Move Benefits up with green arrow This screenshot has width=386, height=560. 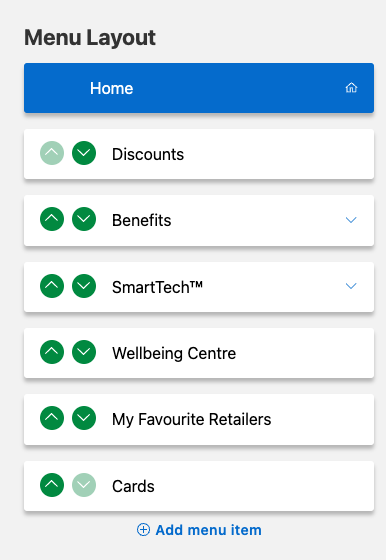click(52, 219)
